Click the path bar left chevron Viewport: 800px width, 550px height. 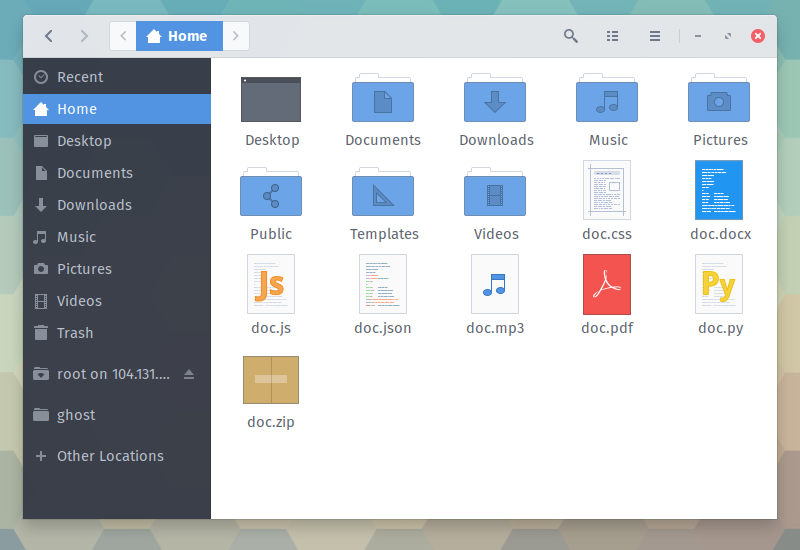[123, 36]
